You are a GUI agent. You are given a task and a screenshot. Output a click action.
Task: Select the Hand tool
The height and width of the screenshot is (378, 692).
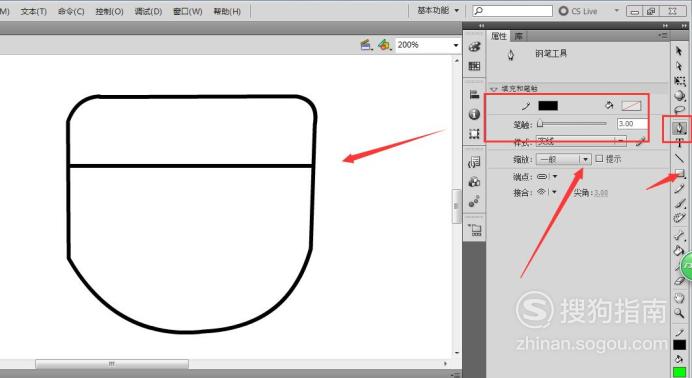pos(679,298)
